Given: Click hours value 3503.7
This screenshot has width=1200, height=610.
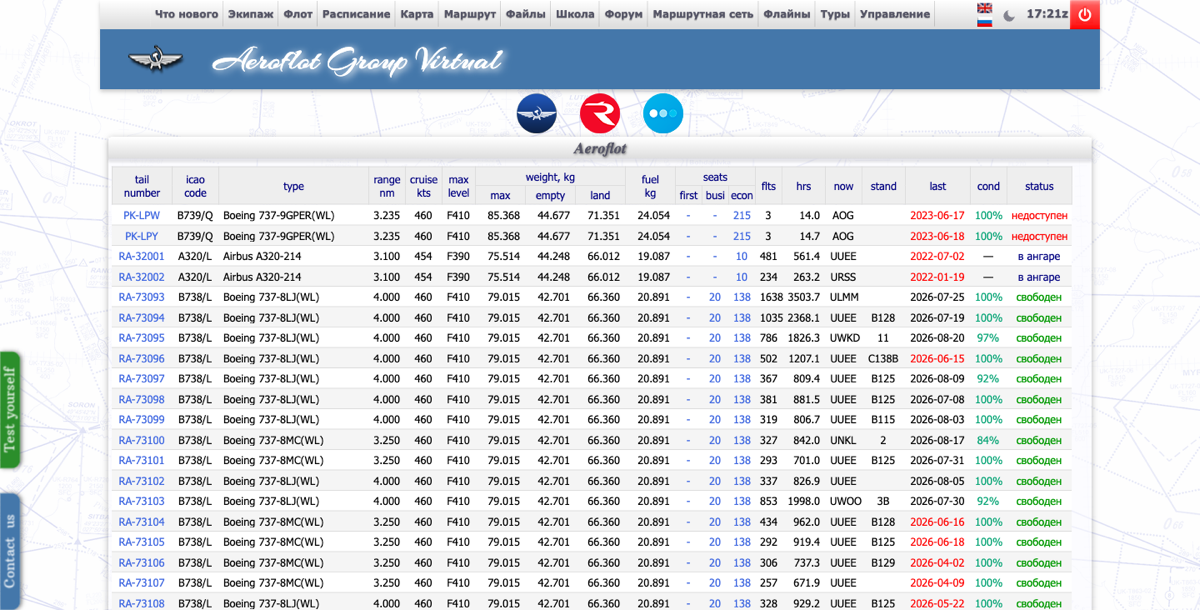Looking at the screenshot, I should [803, 297].
